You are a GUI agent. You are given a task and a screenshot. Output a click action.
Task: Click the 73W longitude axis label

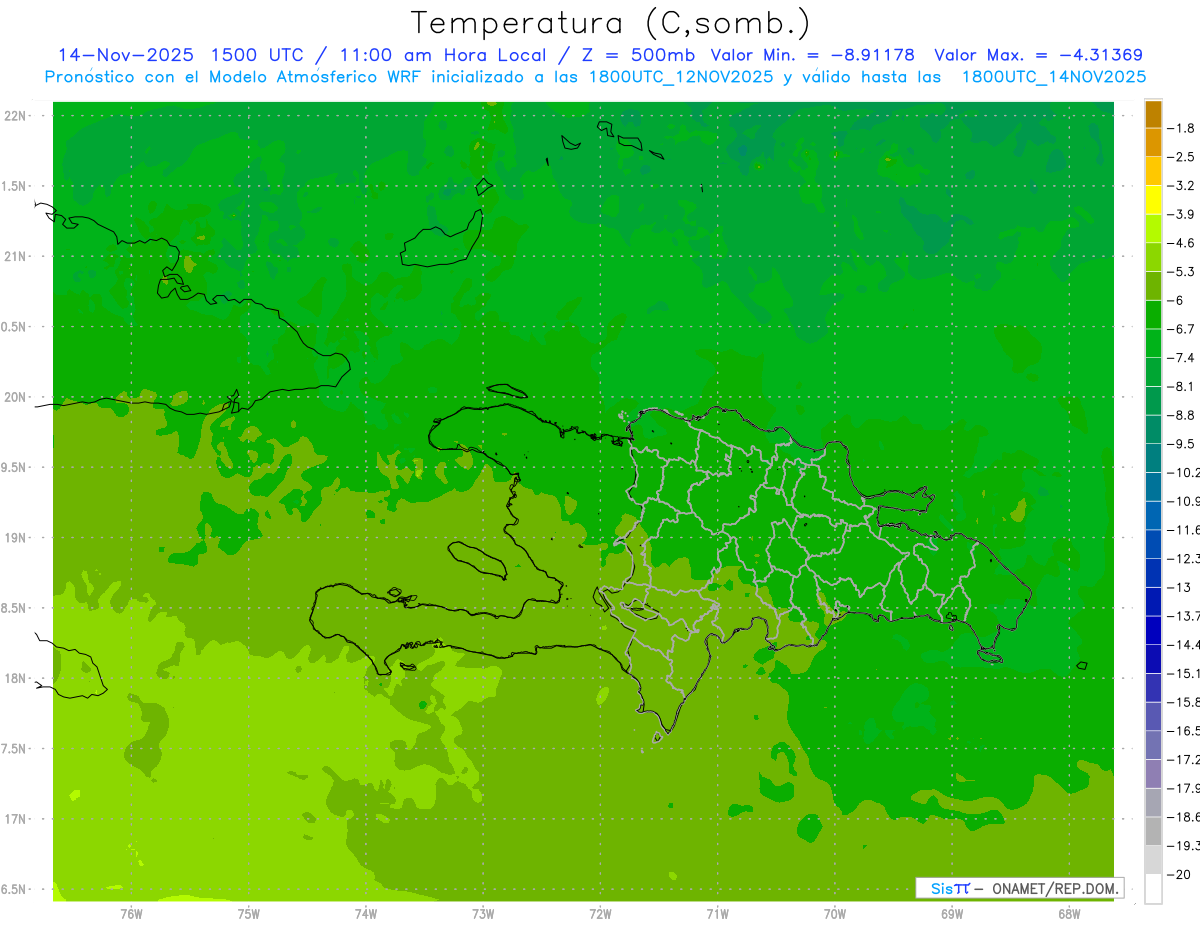coord(483,913)
